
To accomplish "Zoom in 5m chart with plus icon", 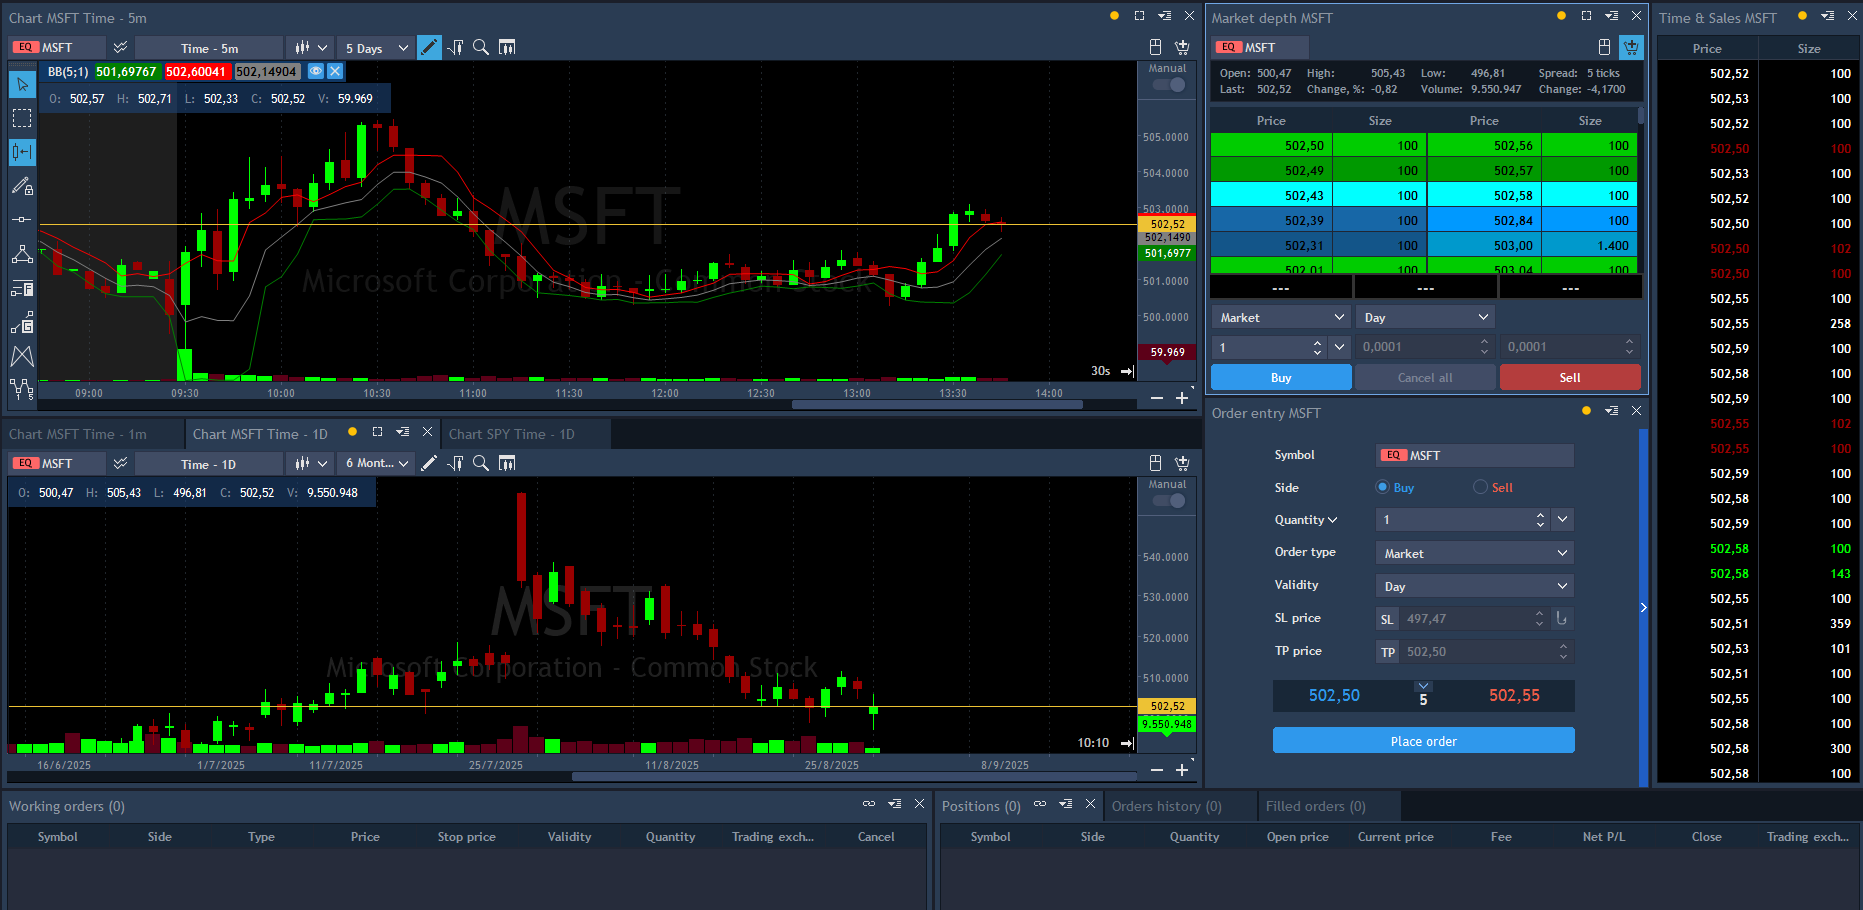I will [x=1182, y=398].
